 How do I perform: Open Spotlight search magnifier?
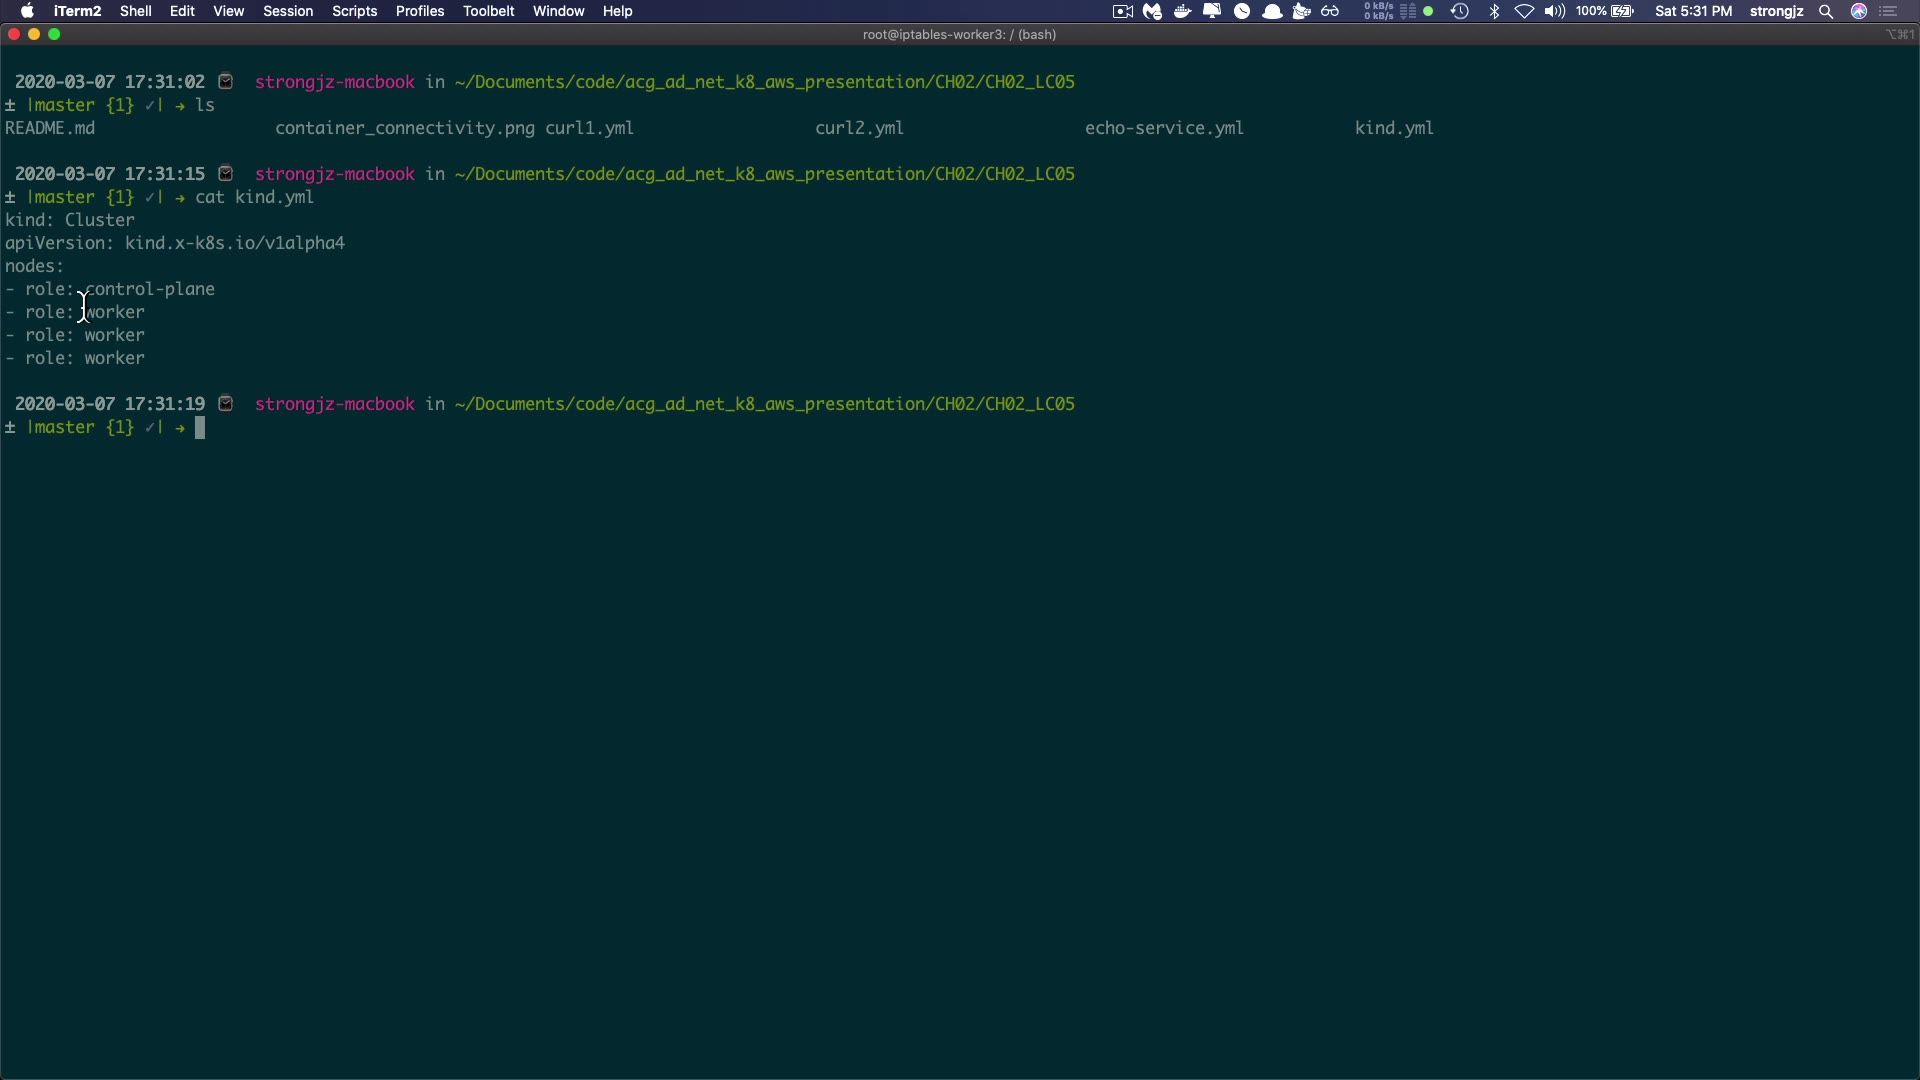pos(1826,11)
